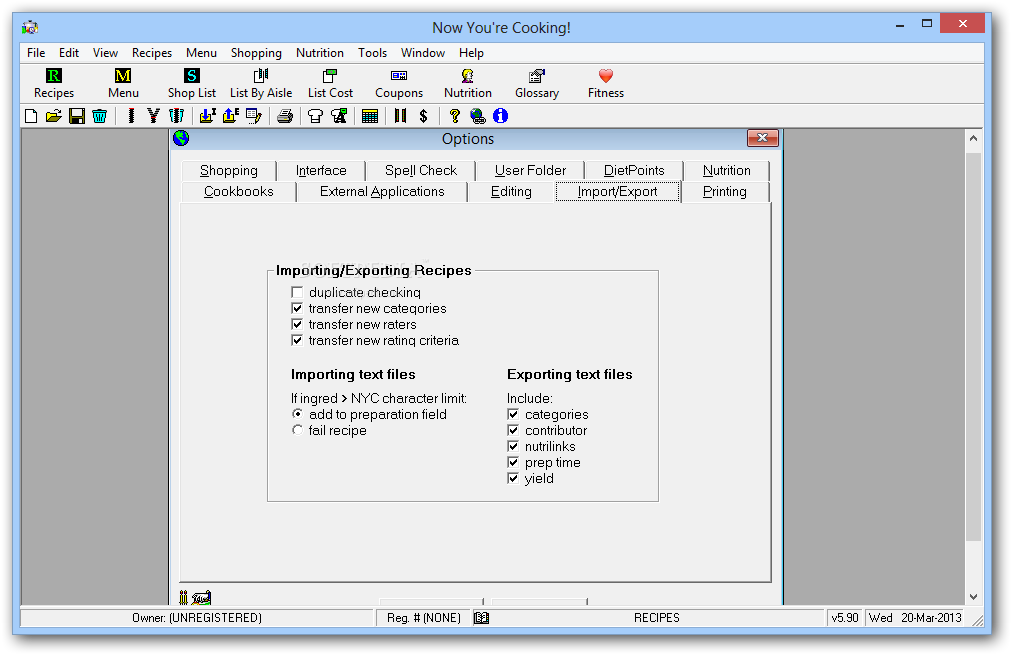Click the globe web link icon
The image size is (1012, 655).
pyautogui.click(x=478, y=116)
